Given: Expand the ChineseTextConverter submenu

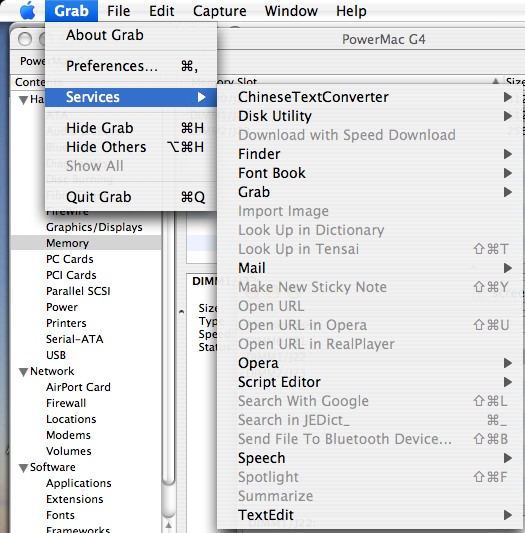Looking at the screenshot, I should 370,97.
